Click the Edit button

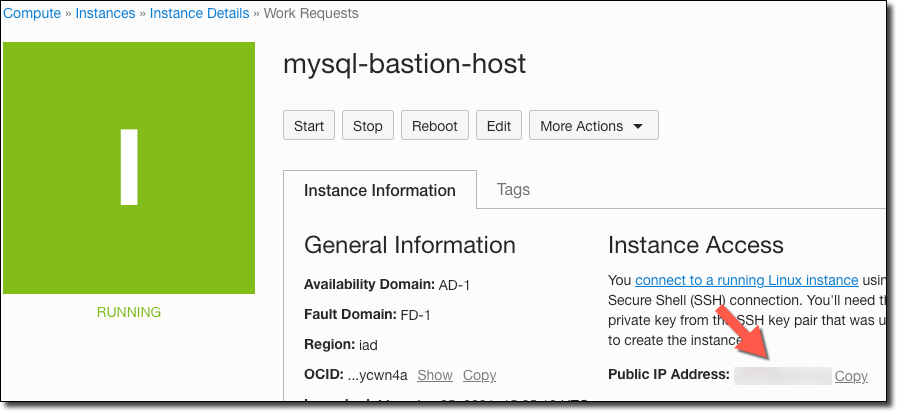click(x=498, y=126)
